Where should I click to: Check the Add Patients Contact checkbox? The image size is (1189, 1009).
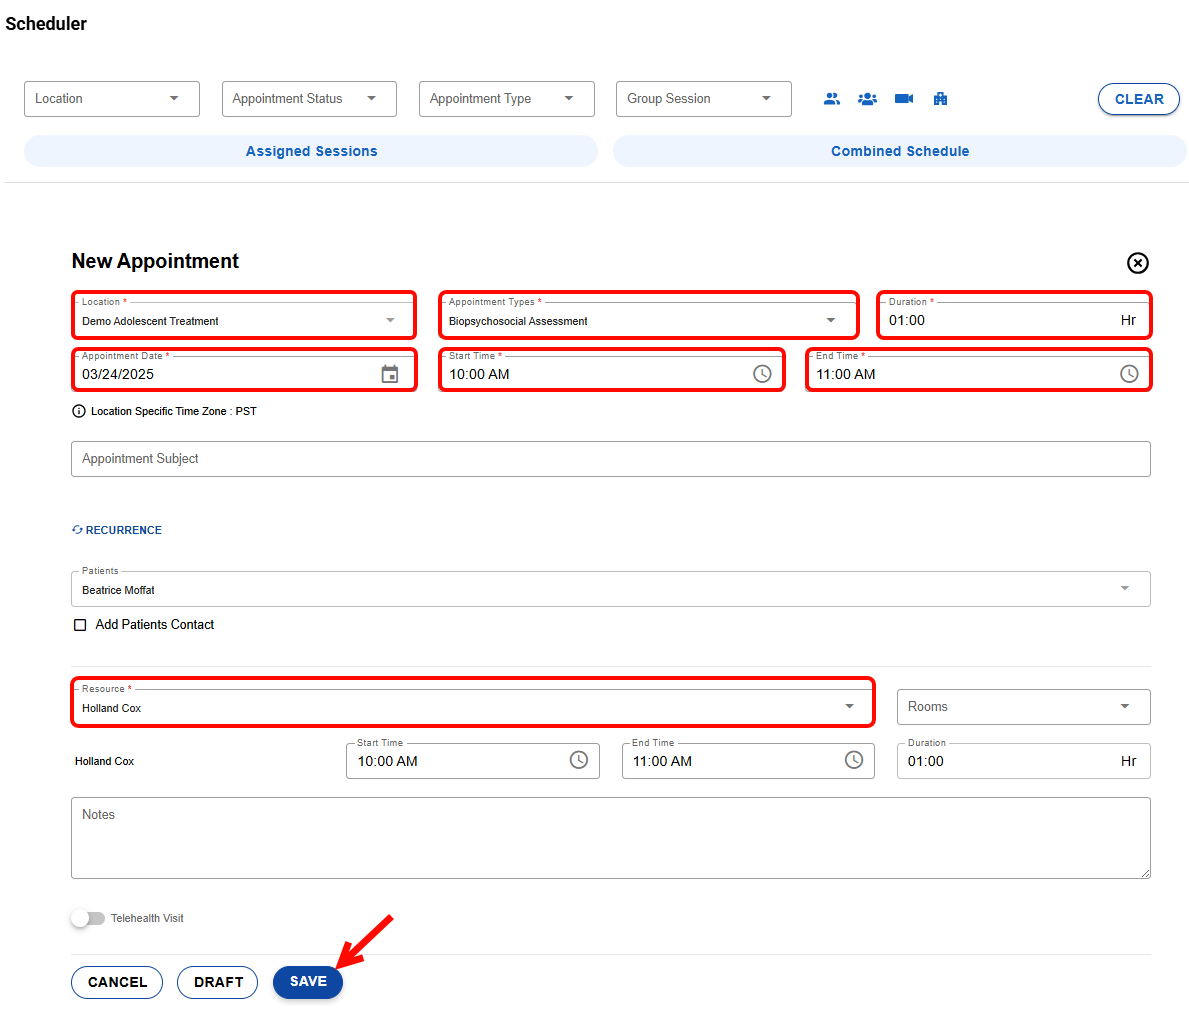(x=80, y=625)
